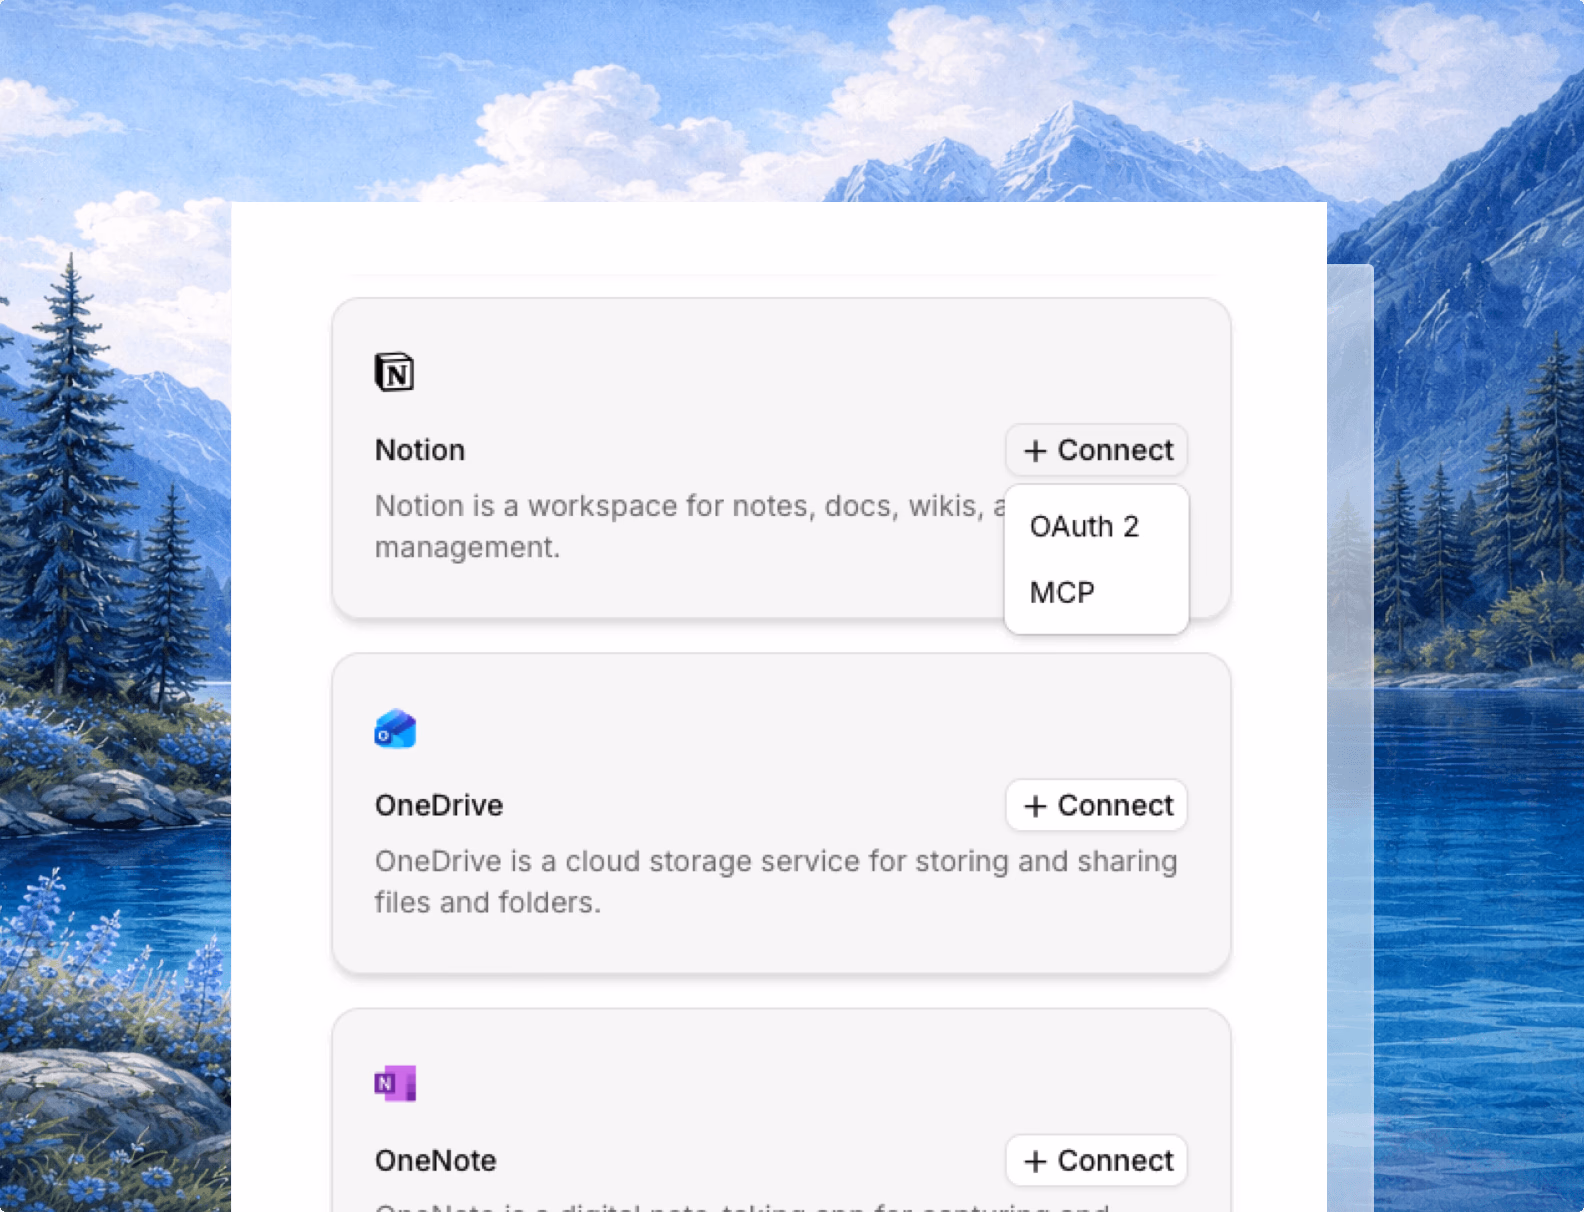Collapse the Notion Connect dropdown
Viewport: 1584px width, 1212px height.
point(1096,450)
